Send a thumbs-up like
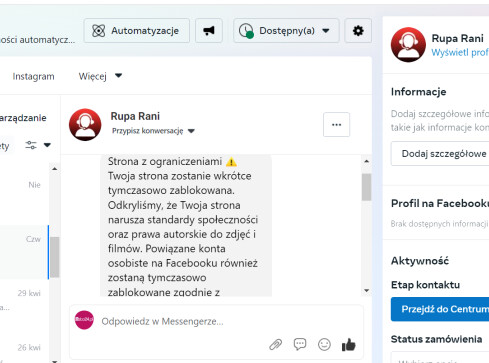This screenshot has height=363, width=489. [349, 344]
